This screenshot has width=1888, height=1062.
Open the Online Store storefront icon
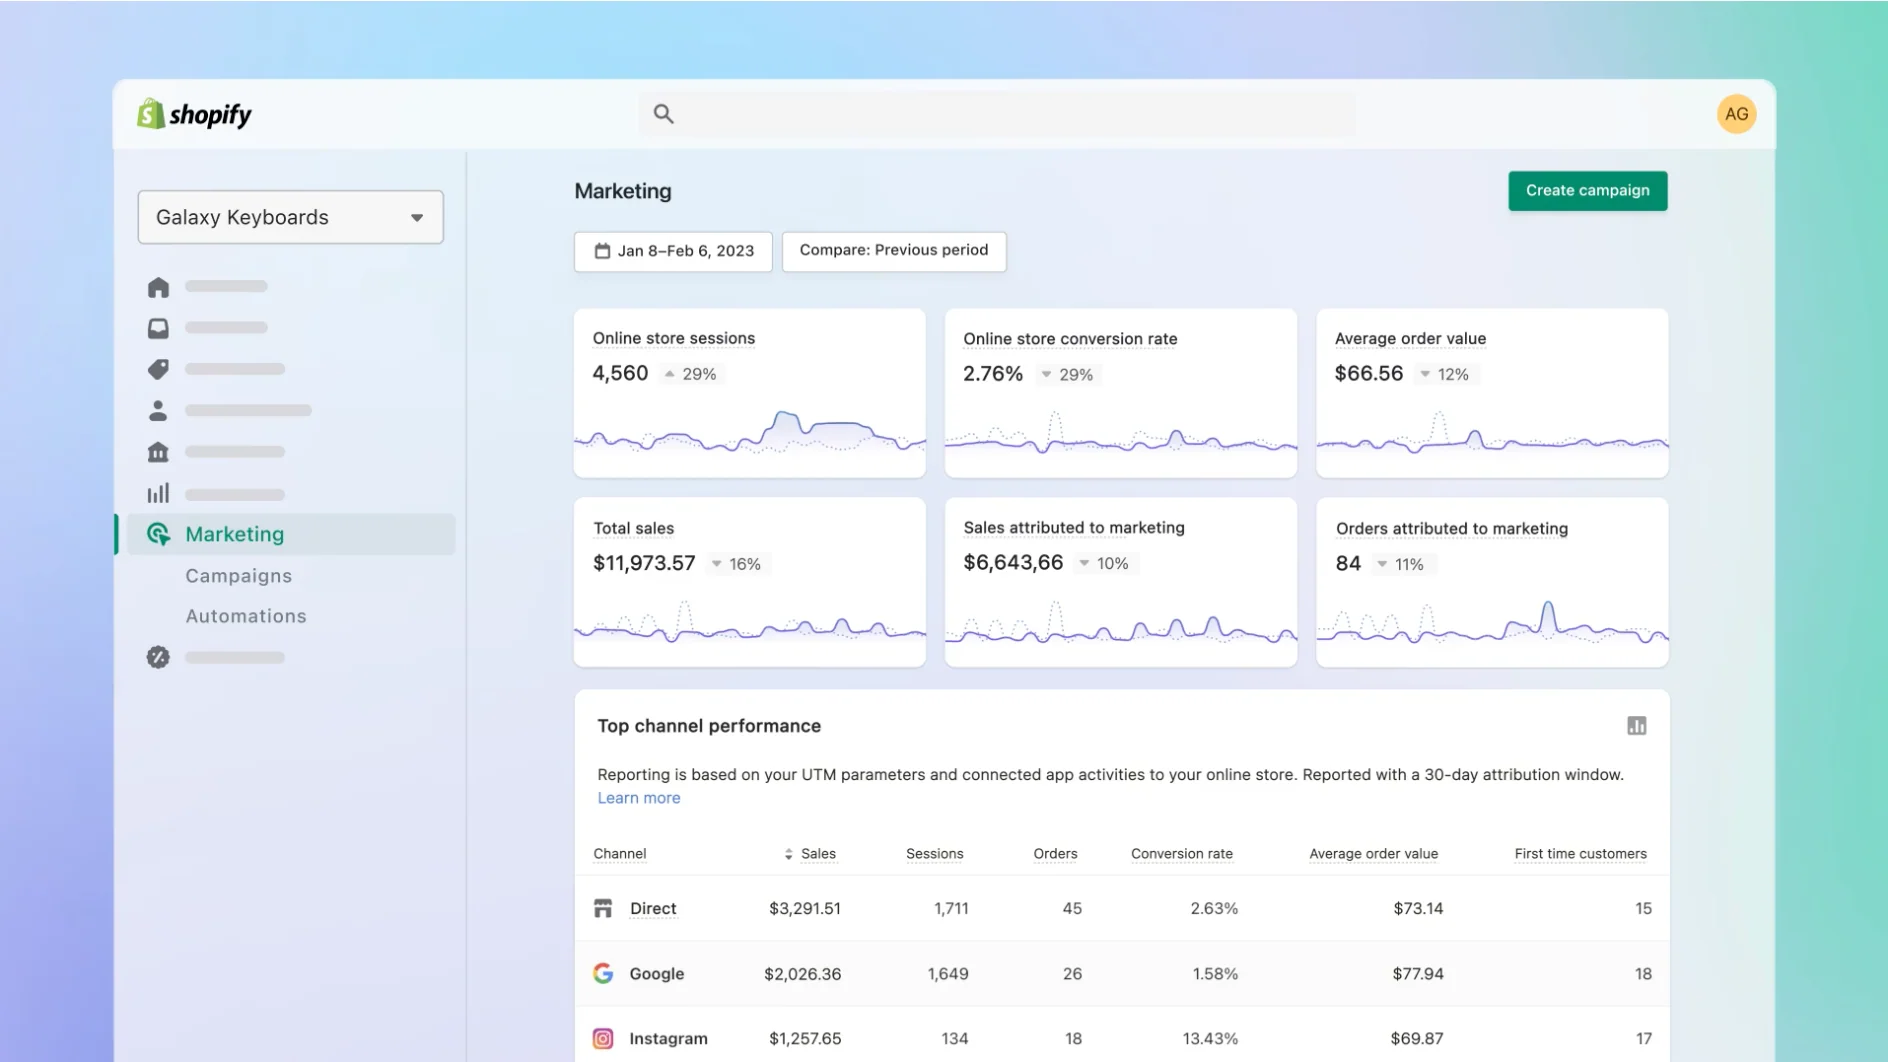click(158, 451)
